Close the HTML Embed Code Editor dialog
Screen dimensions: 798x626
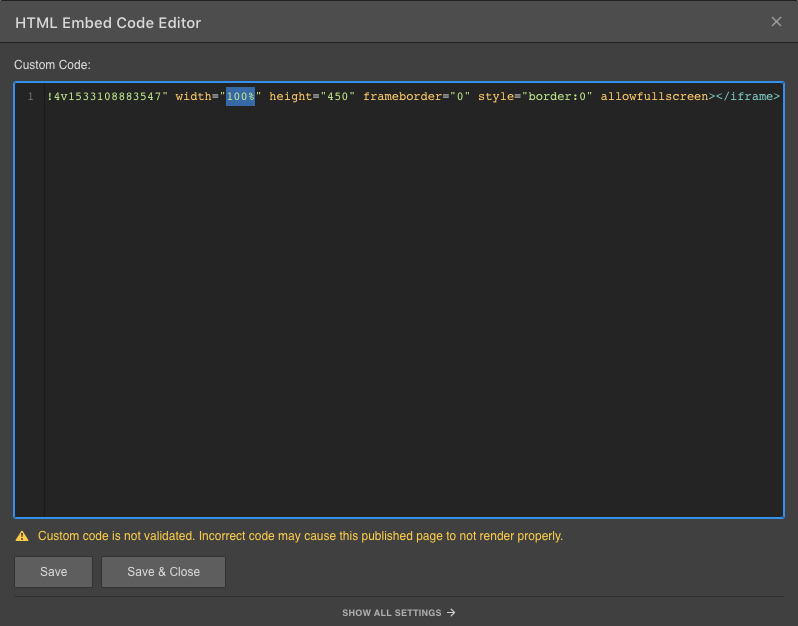click(x=776, y=22)
